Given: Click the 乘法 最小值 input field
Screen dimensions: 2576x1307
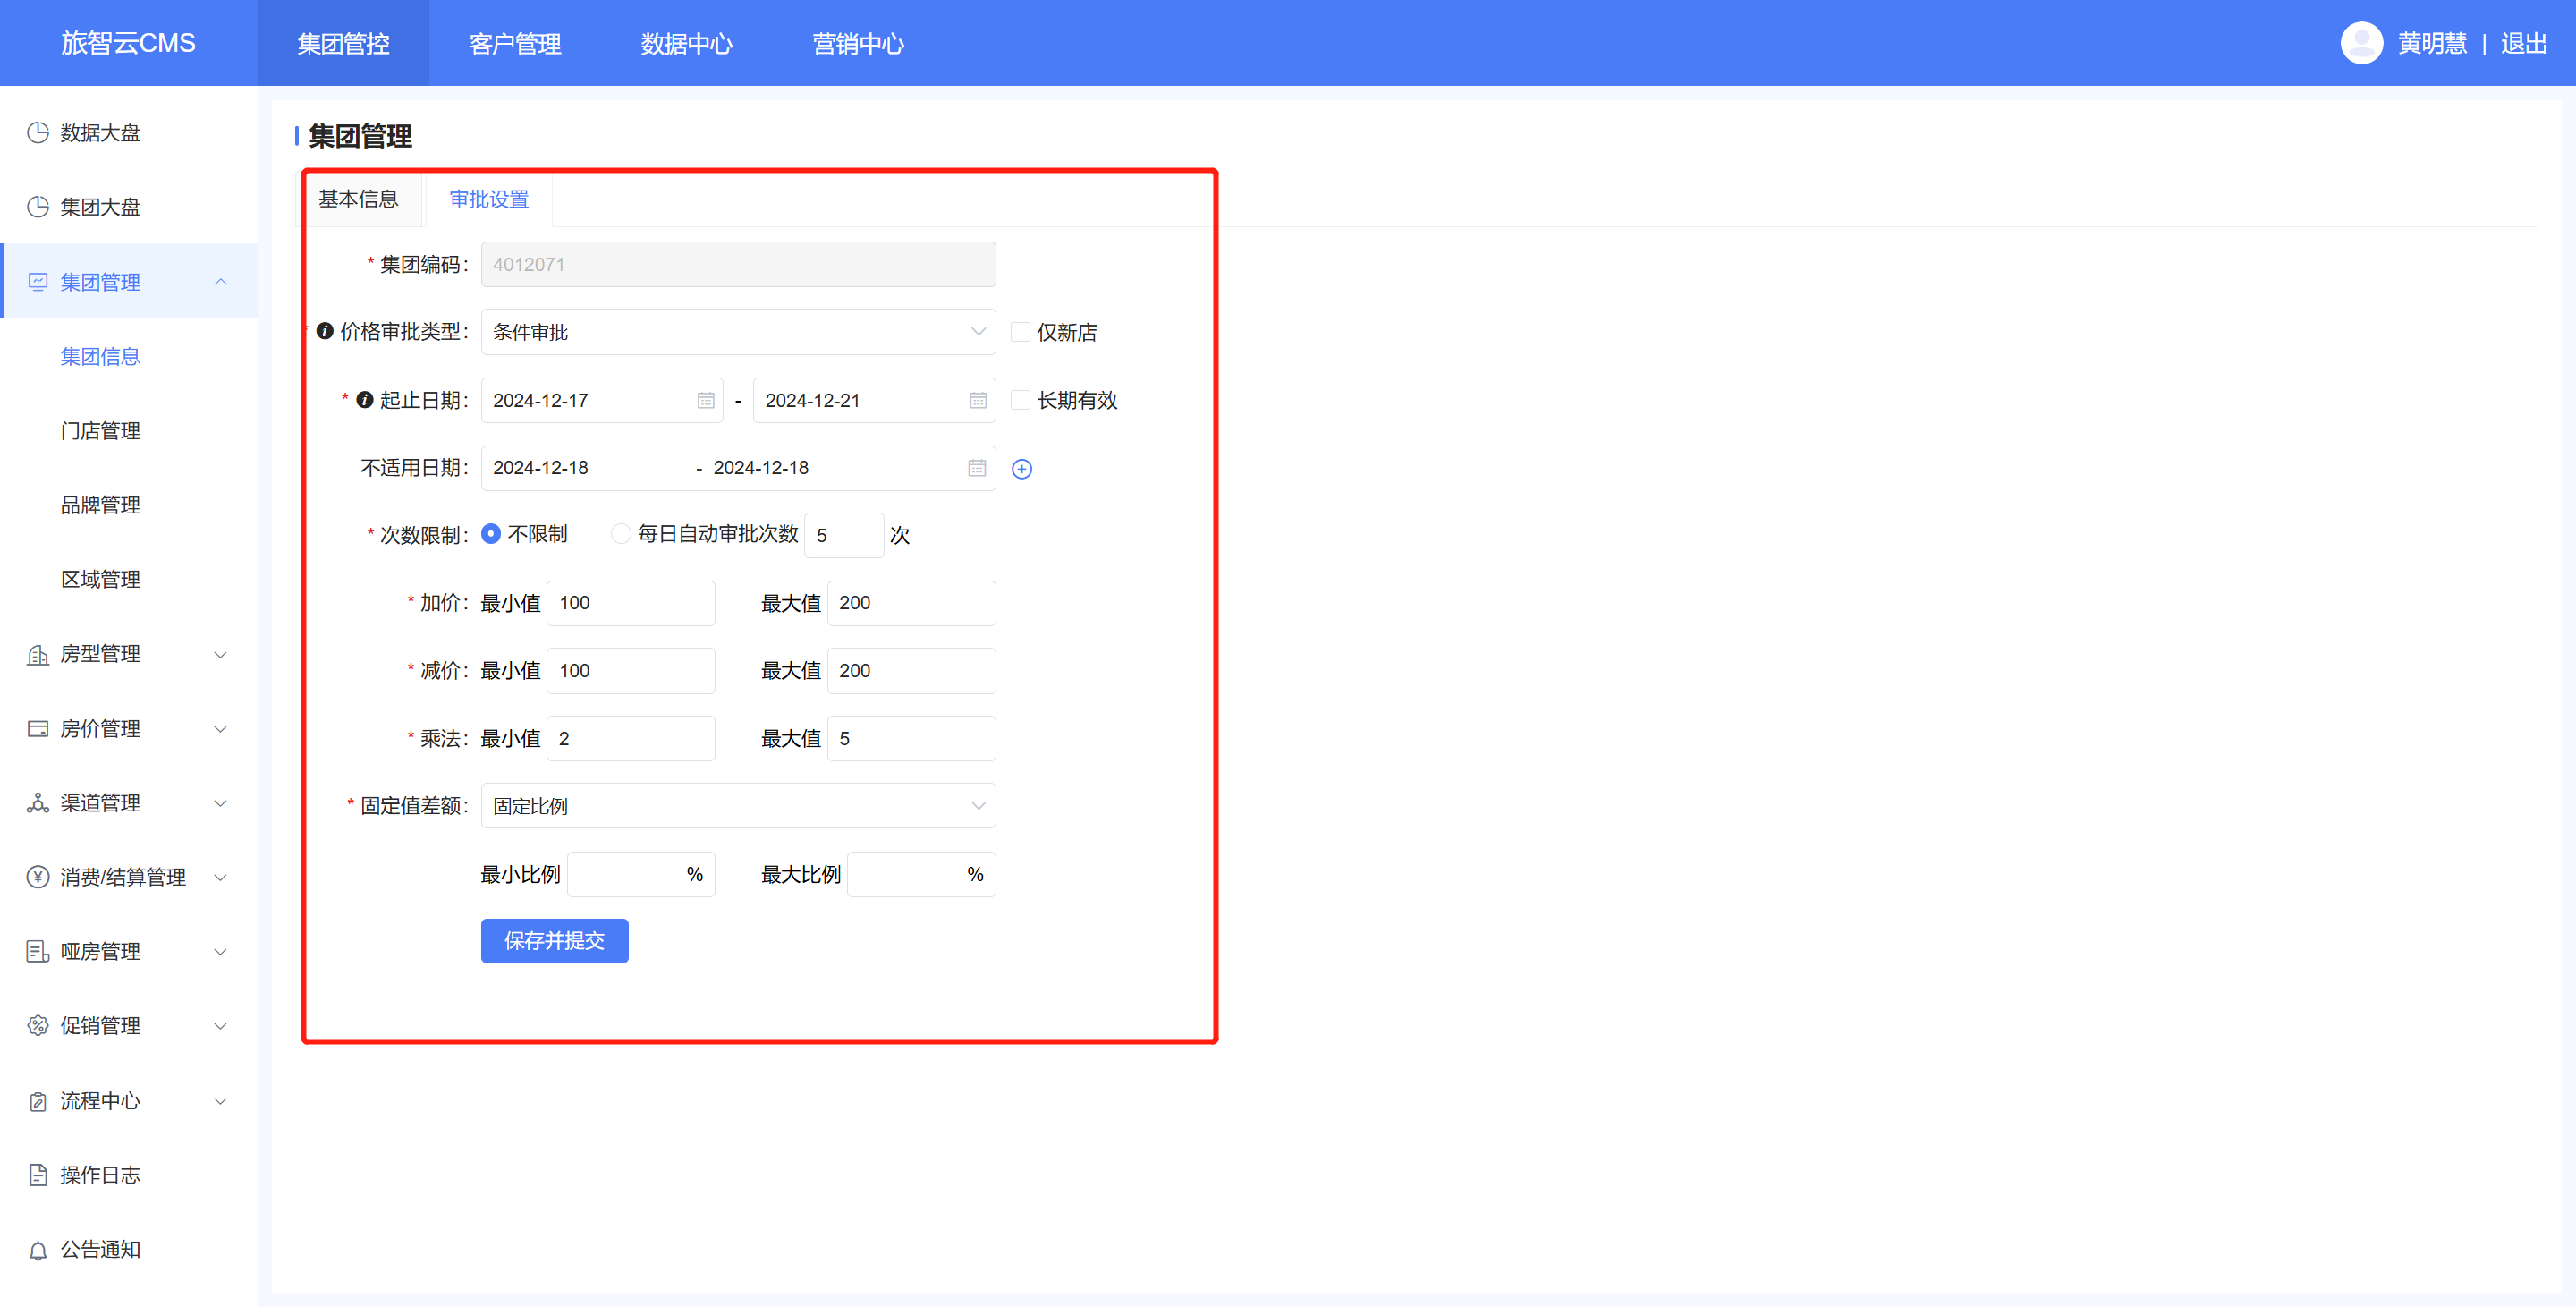Looking at the screenshot, I should 631,739.
